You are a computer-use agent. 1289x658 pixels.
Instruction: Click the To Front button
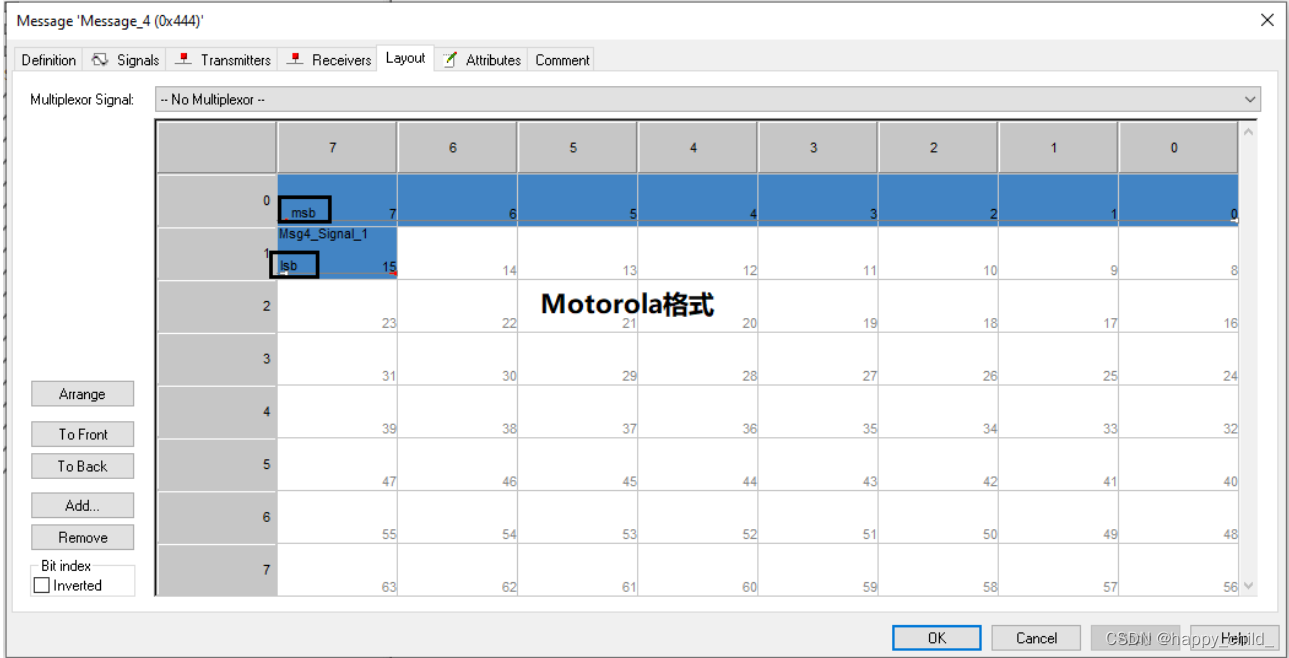(x=82, y=434)
